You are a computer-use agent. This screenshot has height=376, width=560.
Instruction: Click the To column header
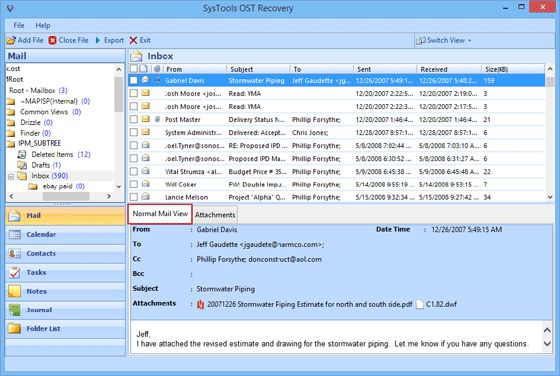[x=321, y=69]
